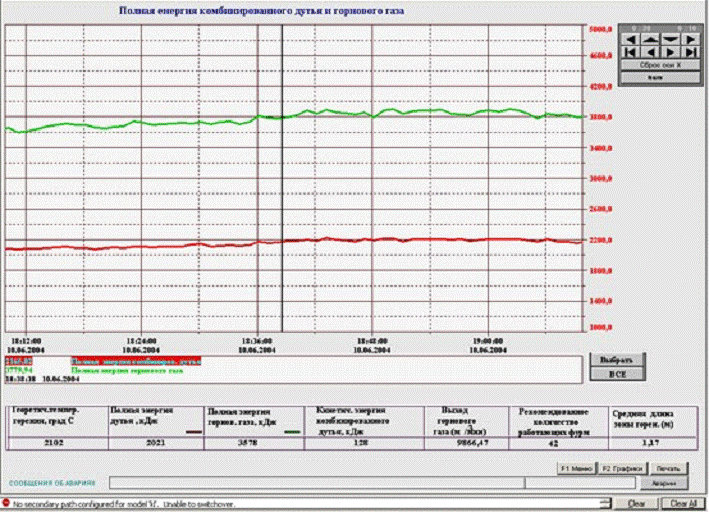Click the Y-axis label 5000,0
This screenshot has width=709, height=512.
[601, 29]
